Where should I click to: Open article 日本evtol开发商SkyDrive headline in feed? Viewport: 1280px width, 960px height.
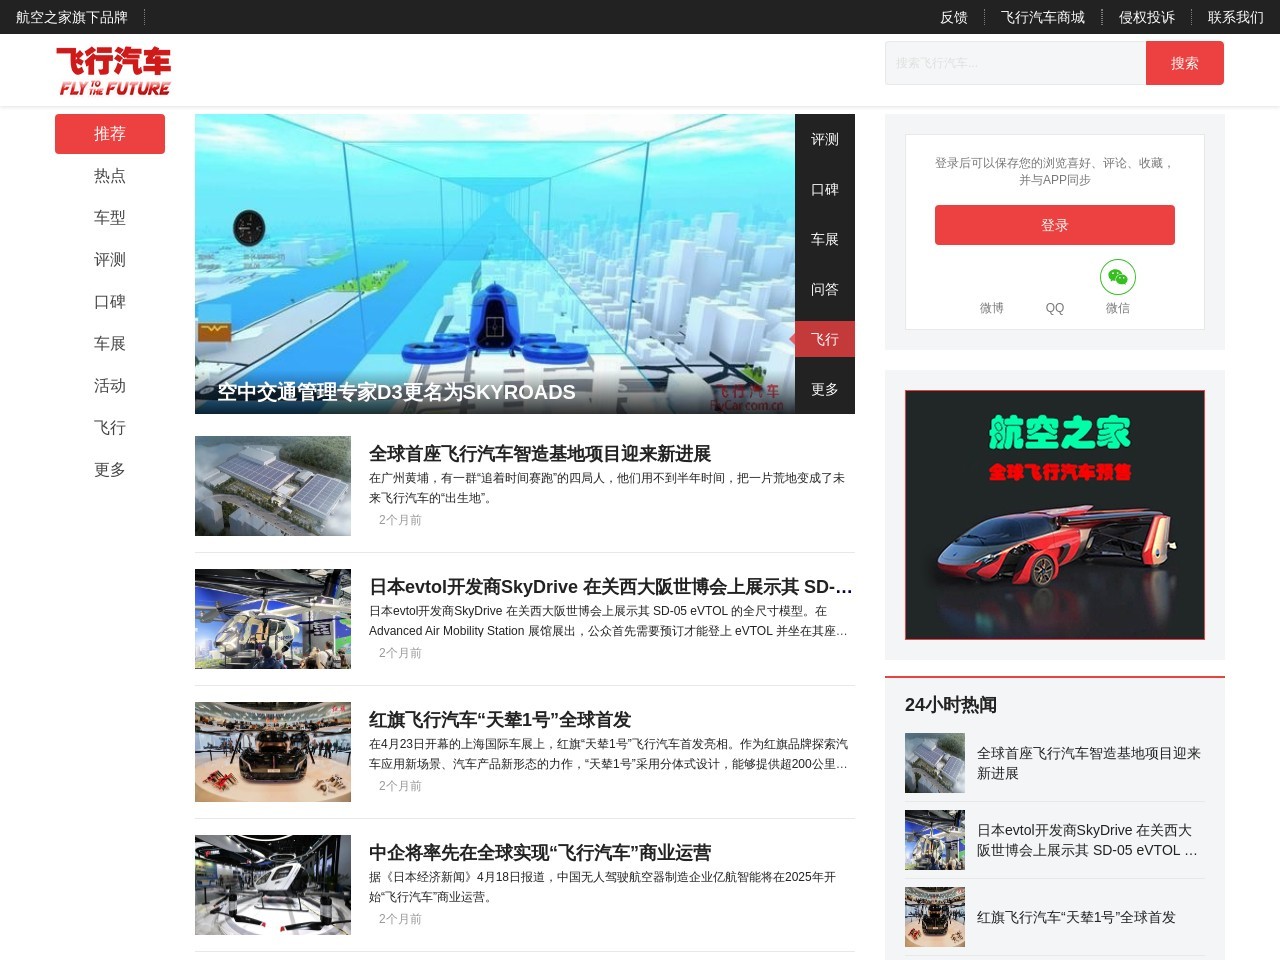click(611, 587)
